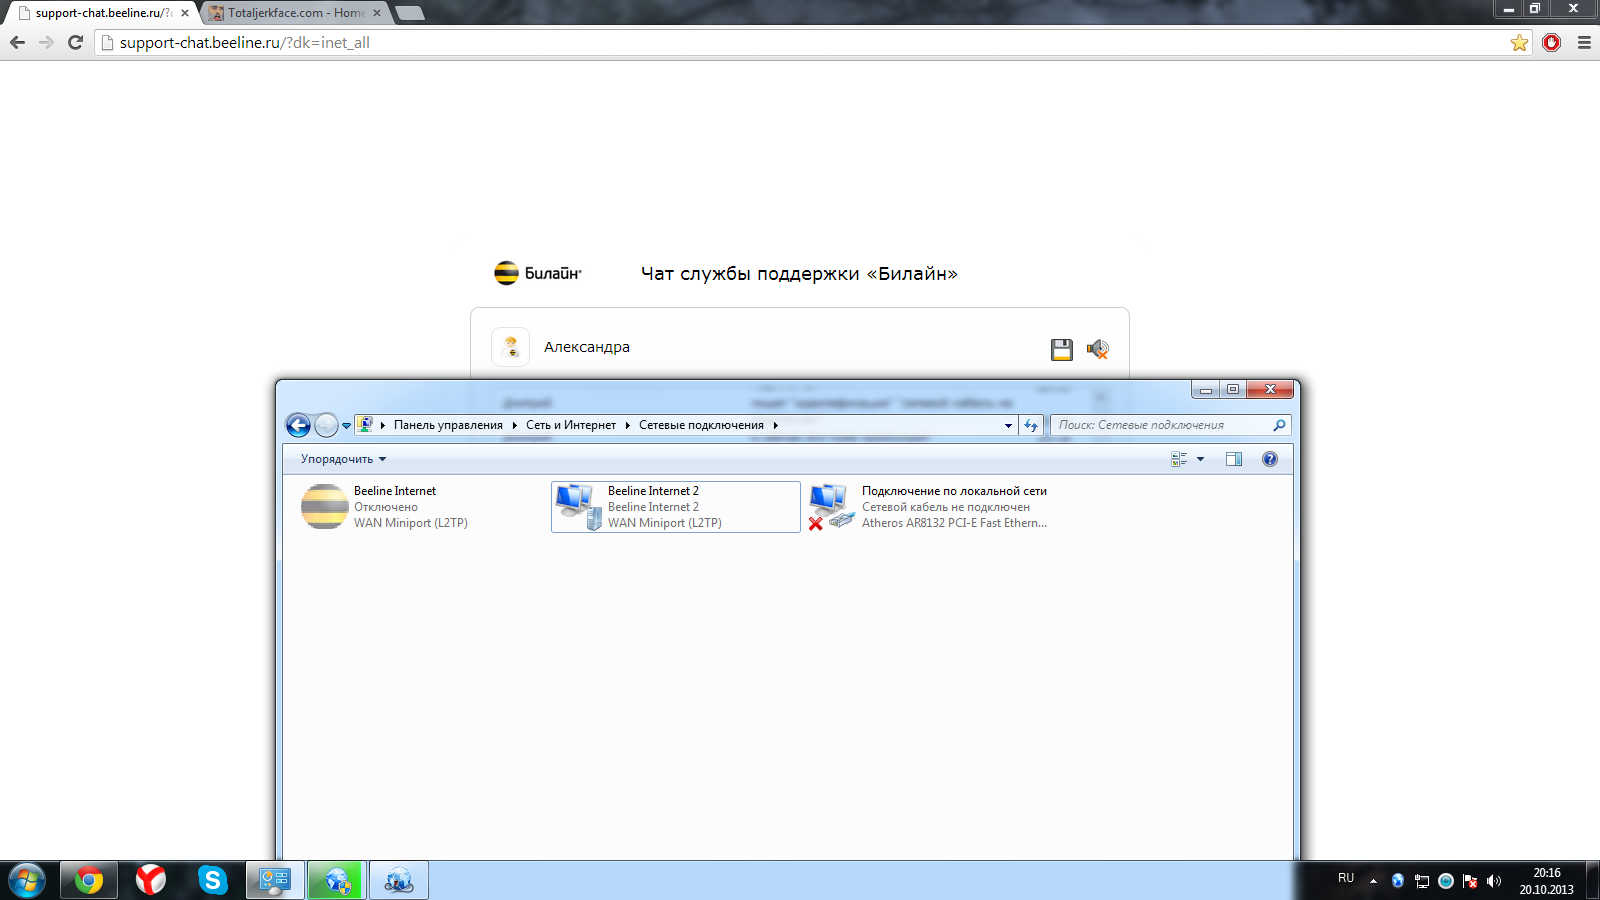This screenshot has width=1600, height=900.
Task: Open Explorer help
Action: [x=1270, y=459]
